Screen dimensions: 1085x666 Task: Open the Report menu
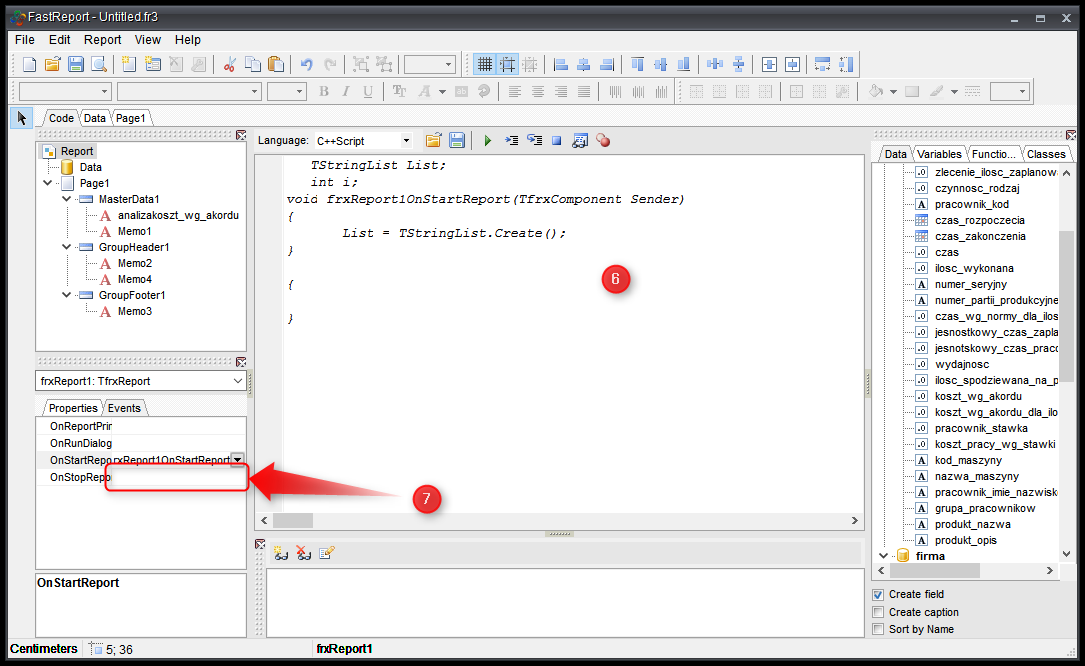[102, 40]
